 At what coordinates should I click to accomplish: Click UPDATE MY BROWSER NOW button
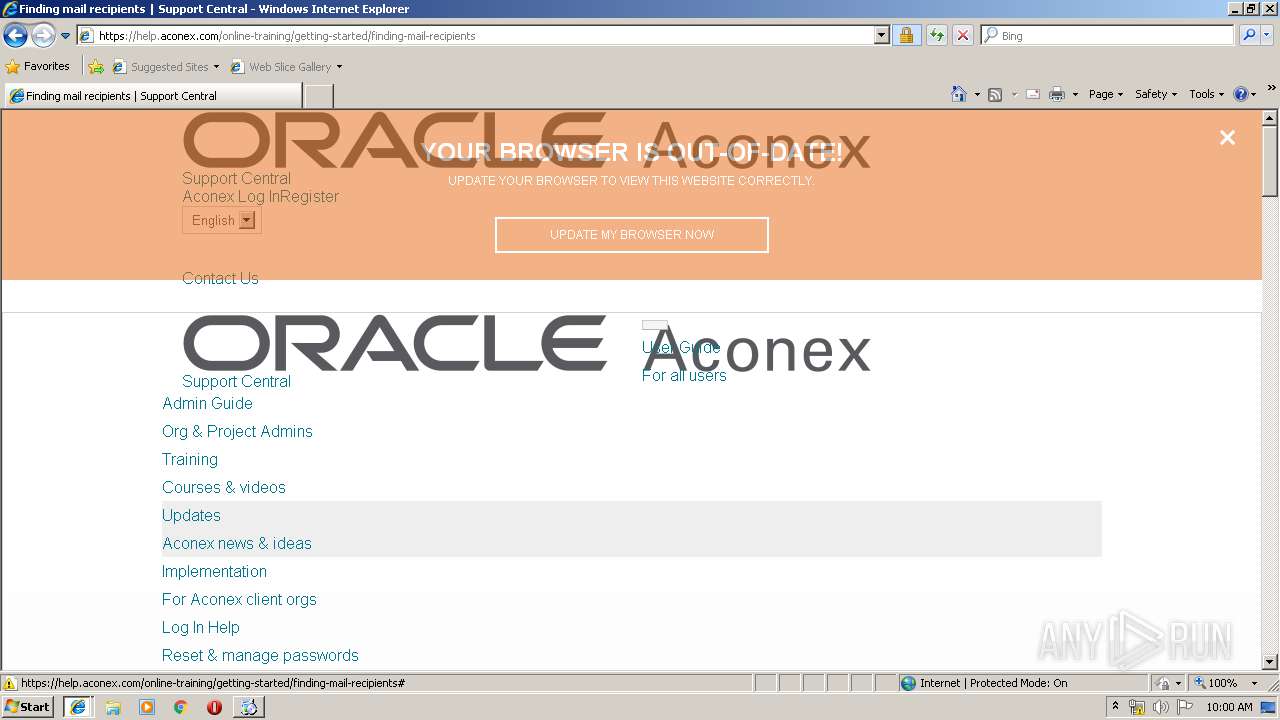point(632,235)
